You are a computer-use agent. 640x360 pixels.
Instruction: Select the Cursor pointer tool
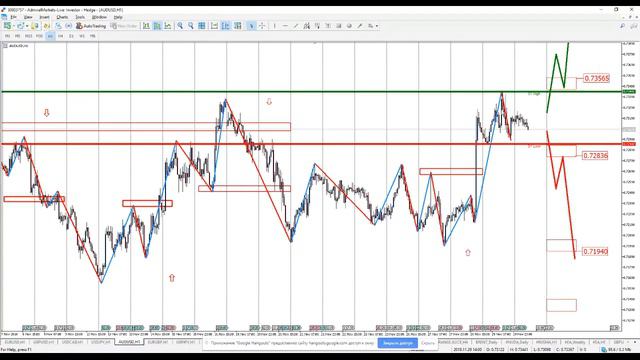(x=251, y=26)
